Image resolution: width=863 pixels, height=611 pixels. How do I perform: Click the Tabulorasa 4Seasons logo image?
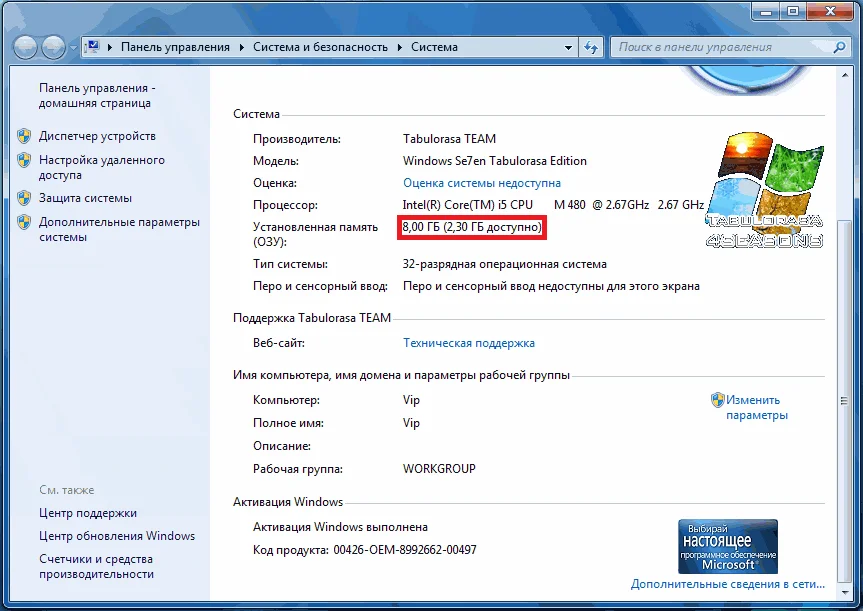point(764,190)
